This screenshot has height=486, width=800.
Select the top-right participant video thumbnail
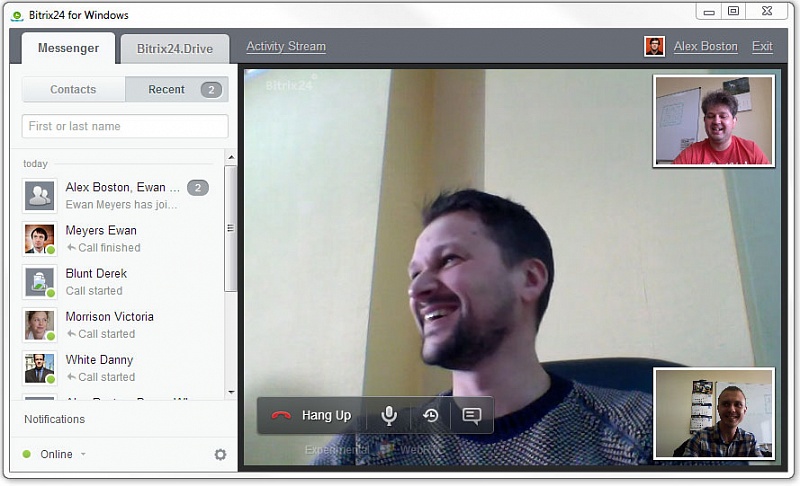tap(714, 121)
